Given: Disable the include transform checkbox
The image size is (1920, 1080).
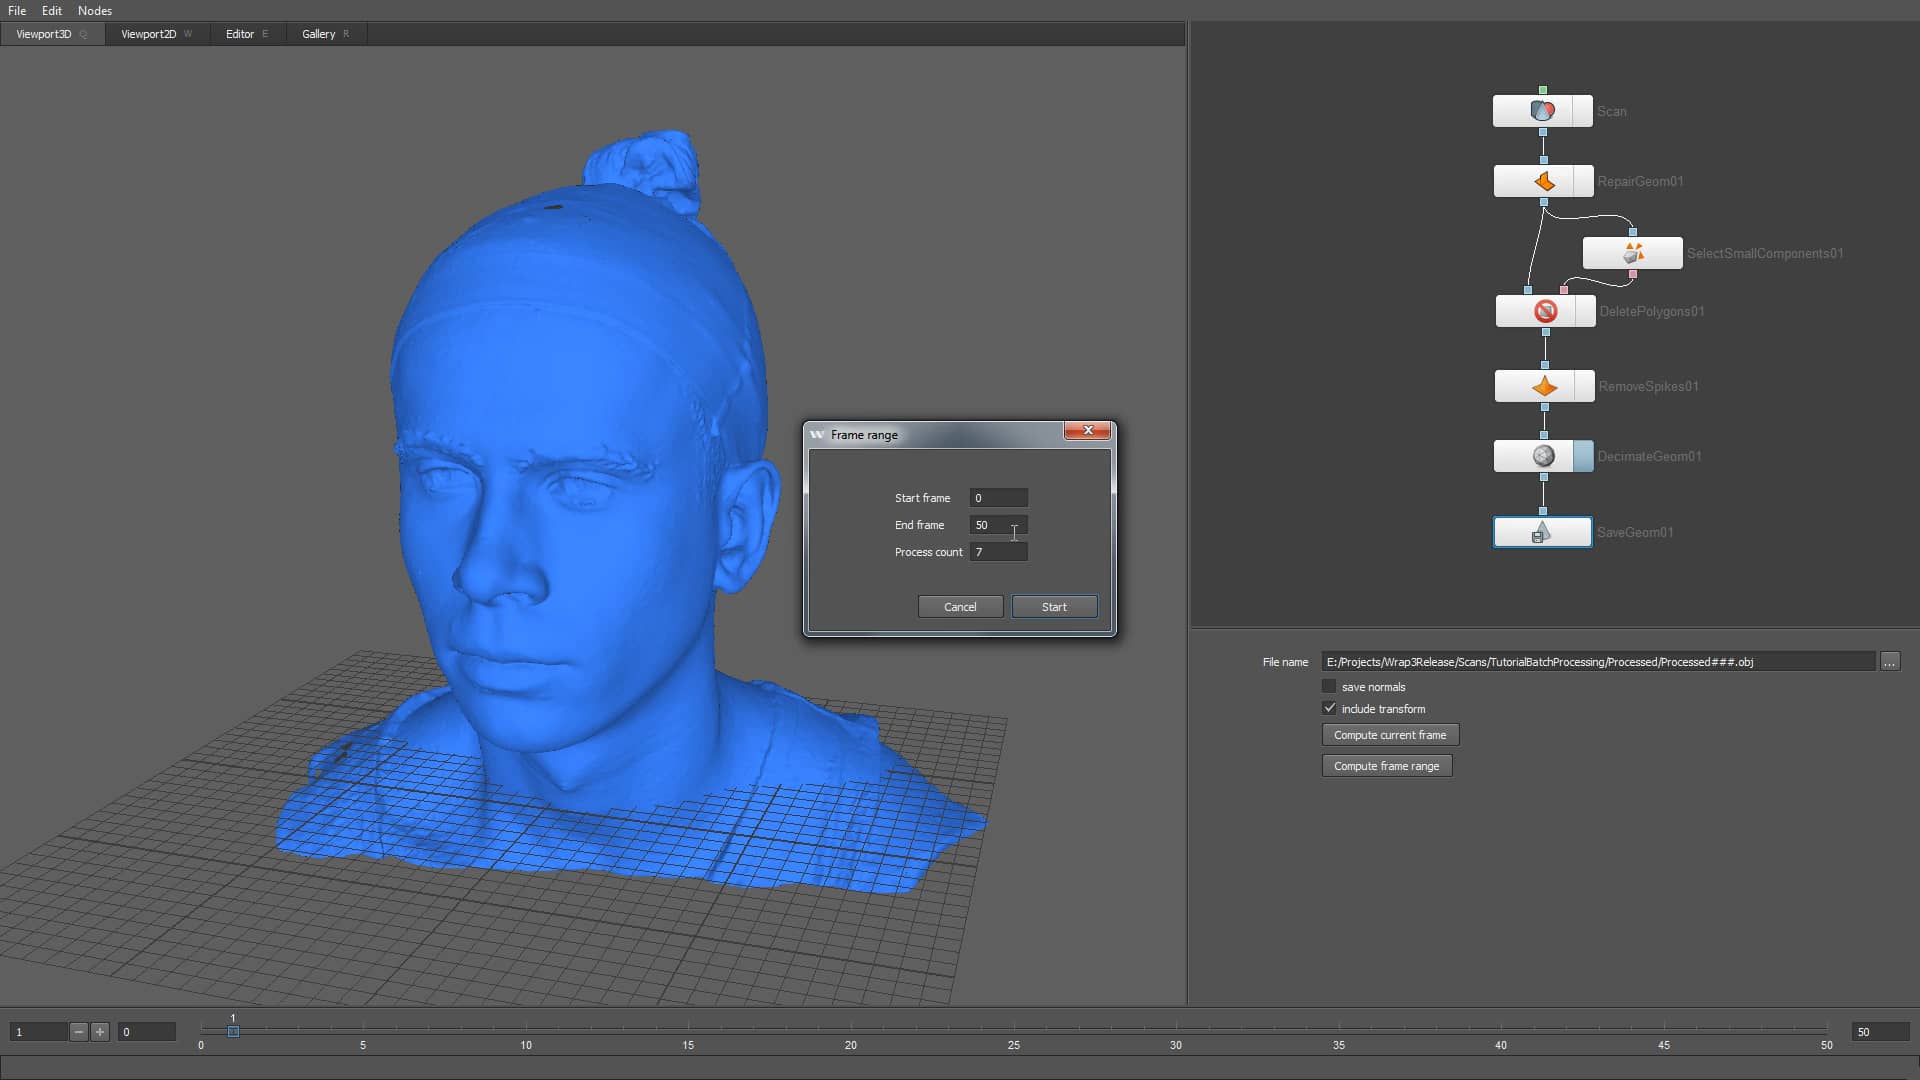Looking at the screenshot, I should (x=1329, y=708).
